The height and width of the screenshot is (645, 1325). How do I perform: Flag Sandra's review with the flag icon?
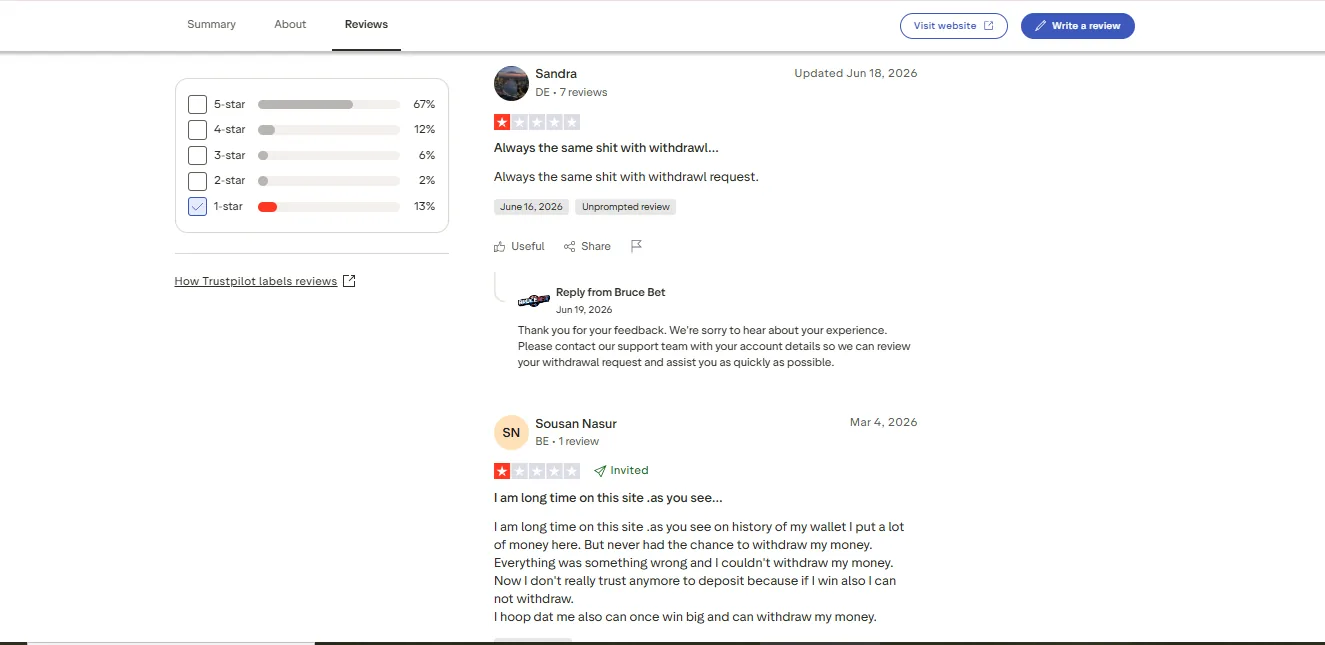click(x=636, y=246)
